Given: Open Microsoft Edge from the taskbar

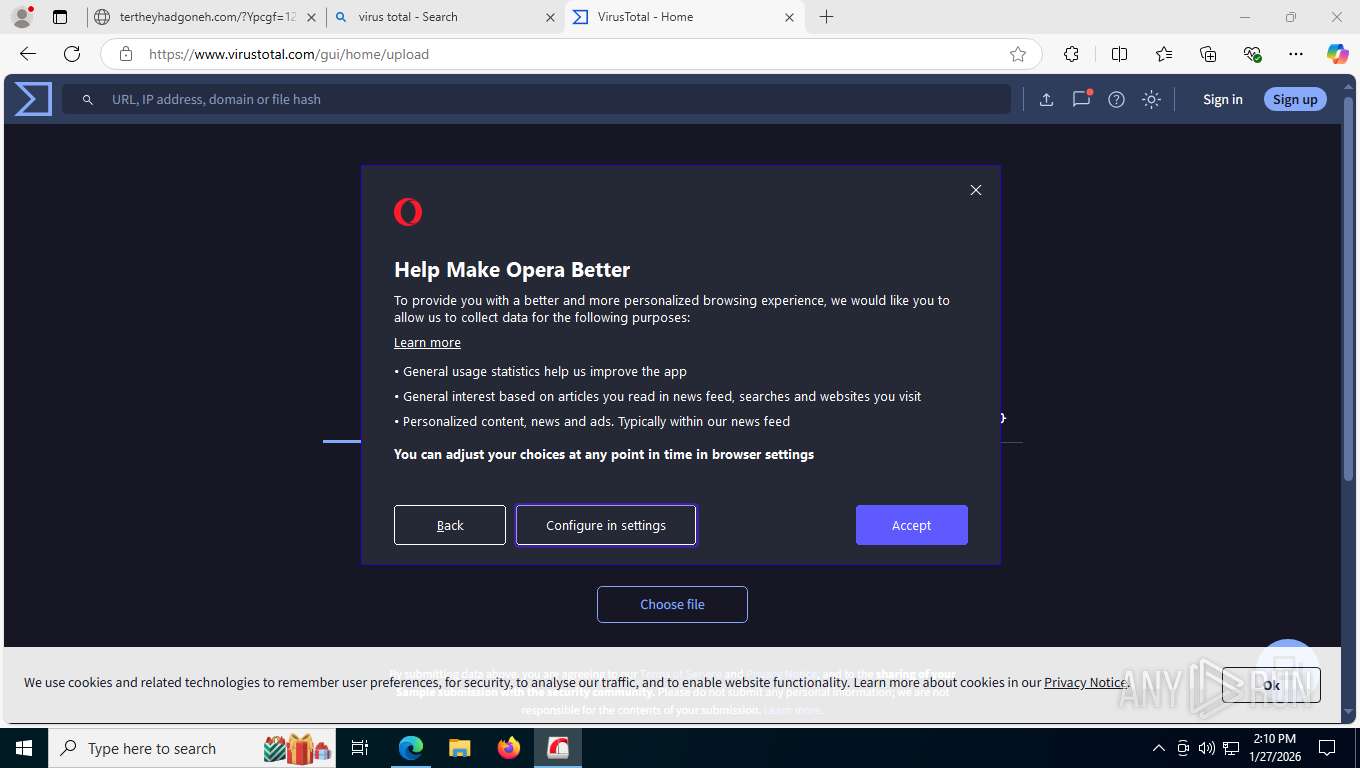Looking at the screenshot, I should [x=410, y=748].
